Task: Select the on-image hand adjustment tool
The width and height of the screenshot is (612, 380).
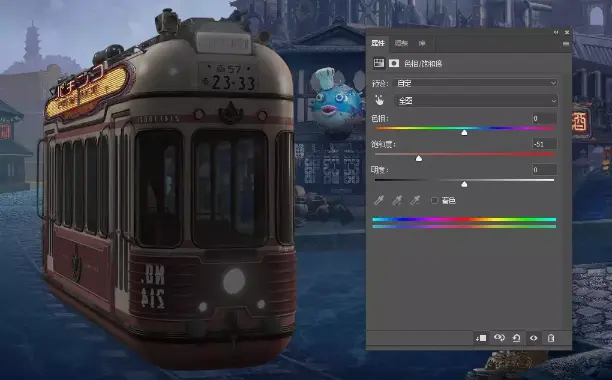Action: coord(379,101)
